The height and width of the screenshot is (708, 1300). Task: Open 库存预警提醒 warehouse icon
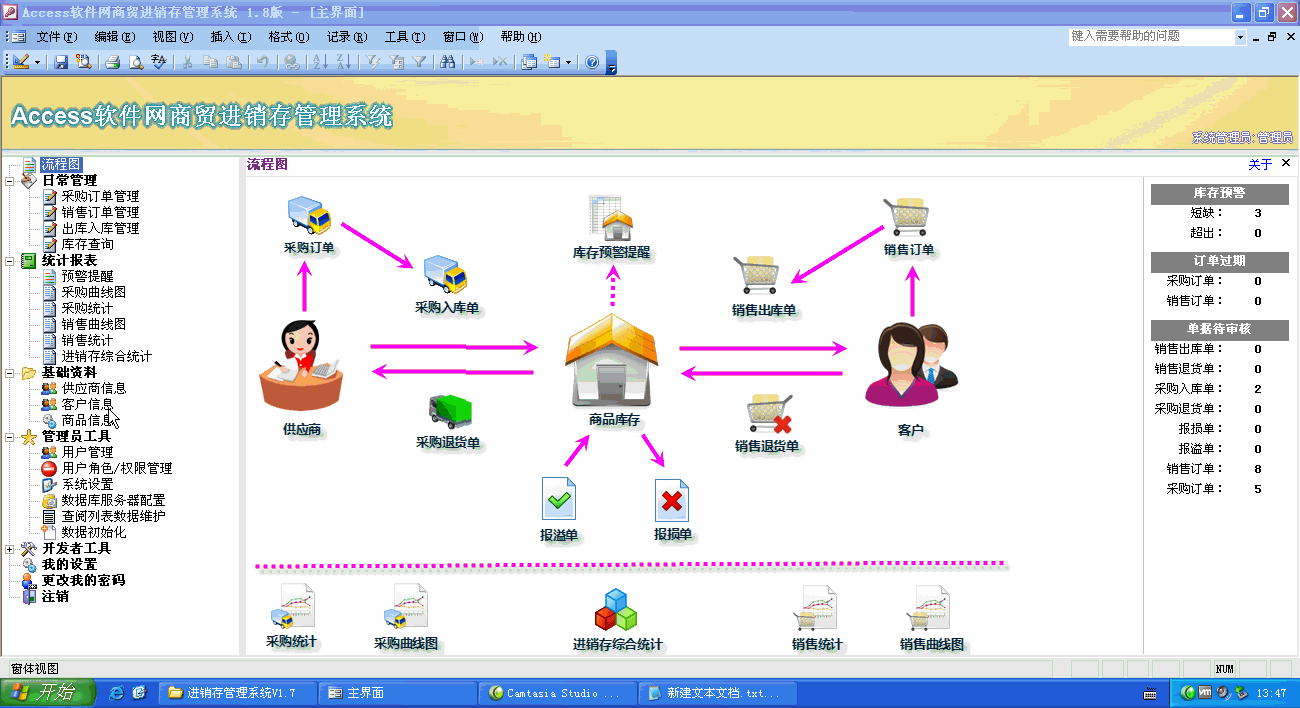click(x=611, y=218)
